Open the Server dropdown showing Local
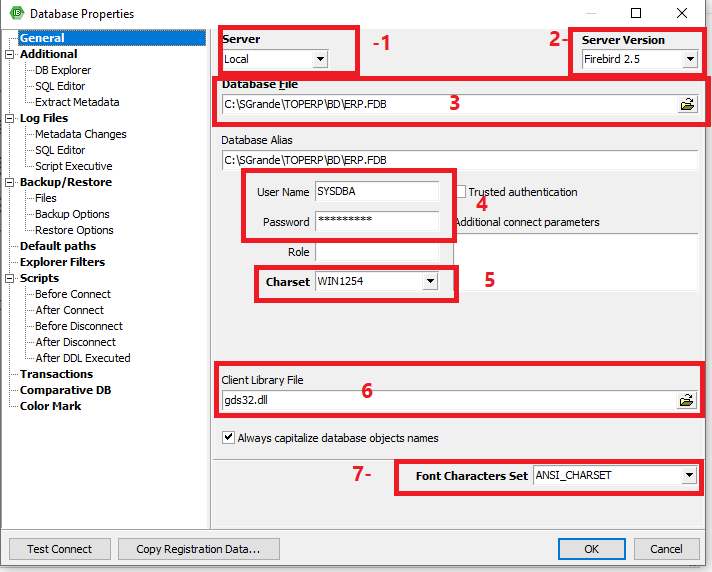Viewport: 712px width, 572px height. (x=320, y=60)
